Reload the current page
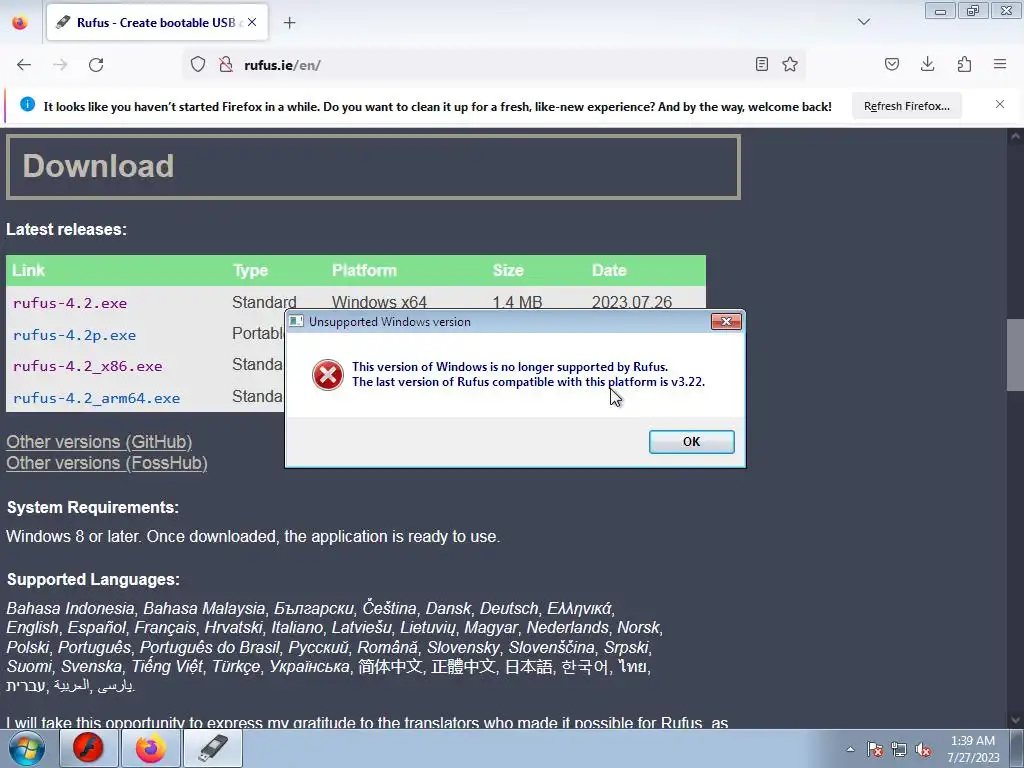 [x=96, y=65]
